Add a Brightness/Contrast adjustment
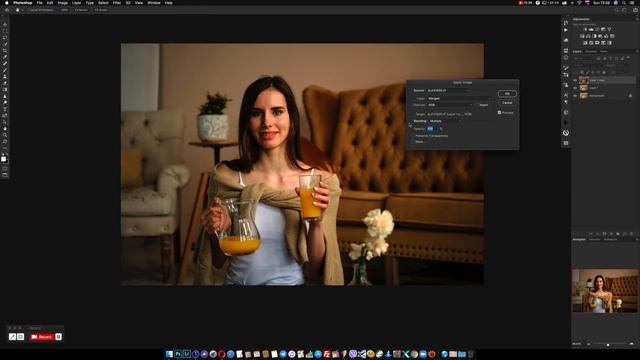 585,29
